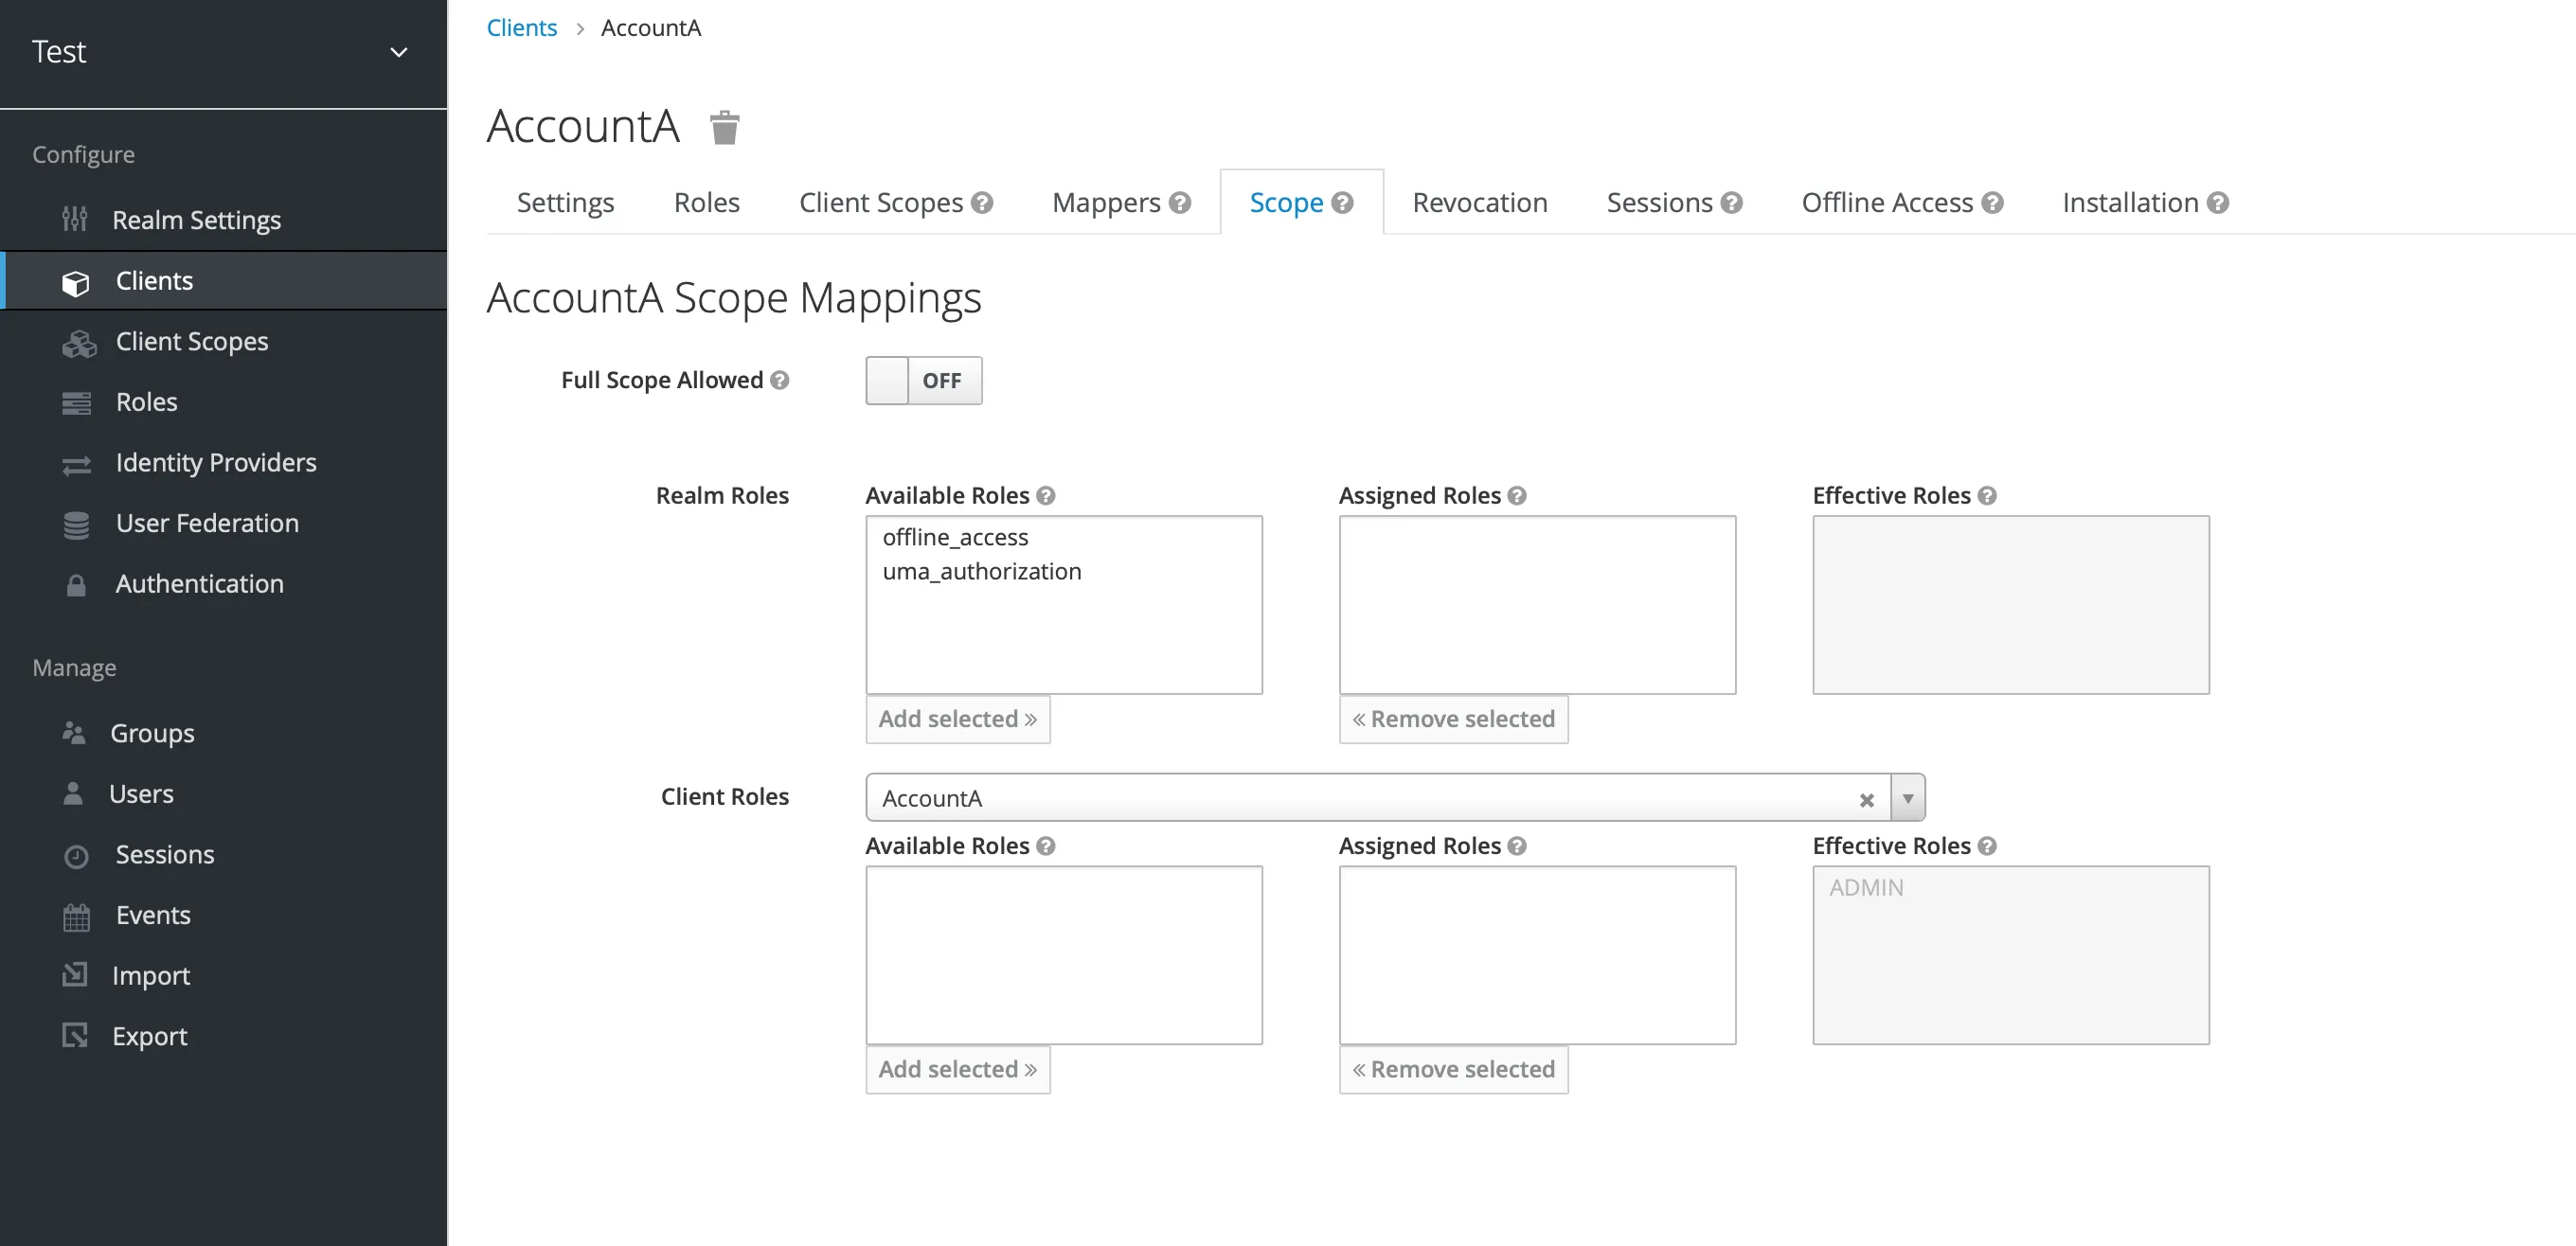Click the trash icon next to AccountA

(x=724, y=128)
